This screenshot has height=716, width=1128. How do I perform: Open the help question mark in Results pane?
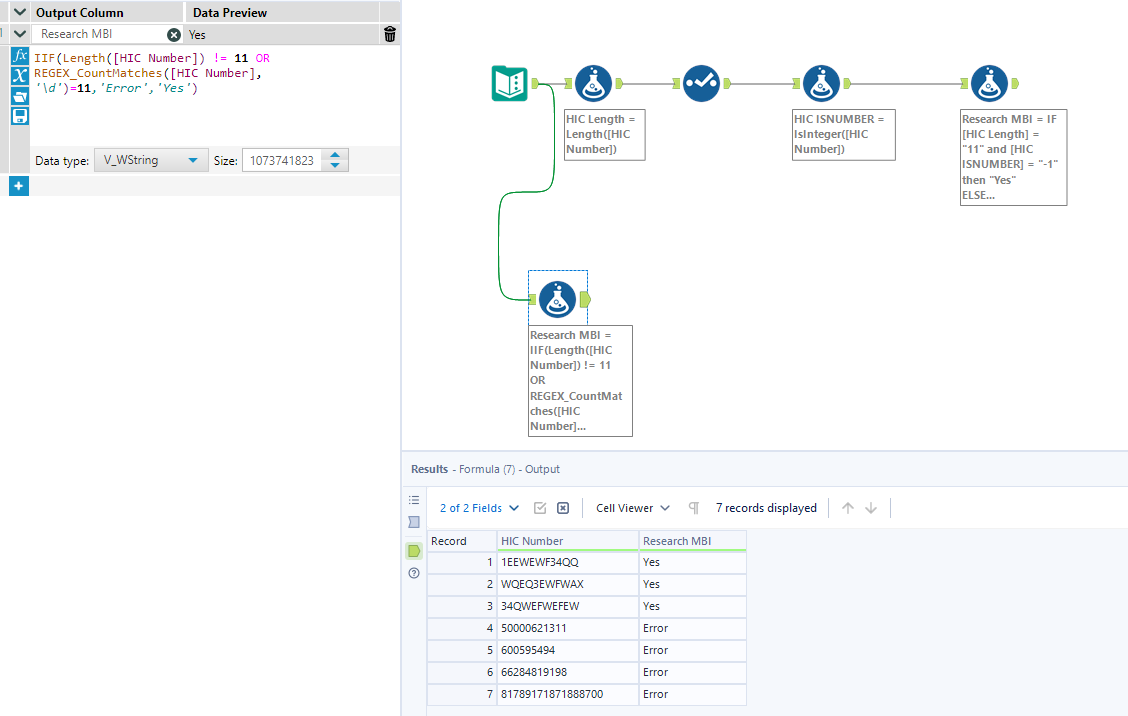click(413, 572)
